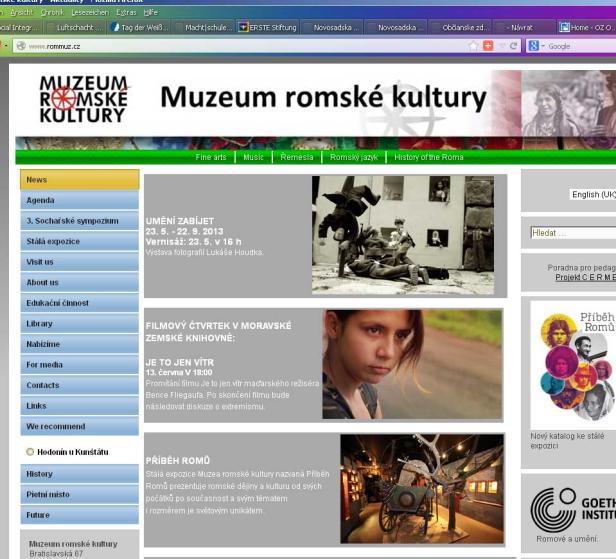The image size is (616, 559).
Task: Open Music in green navigation bar
Action: (253, 157)
